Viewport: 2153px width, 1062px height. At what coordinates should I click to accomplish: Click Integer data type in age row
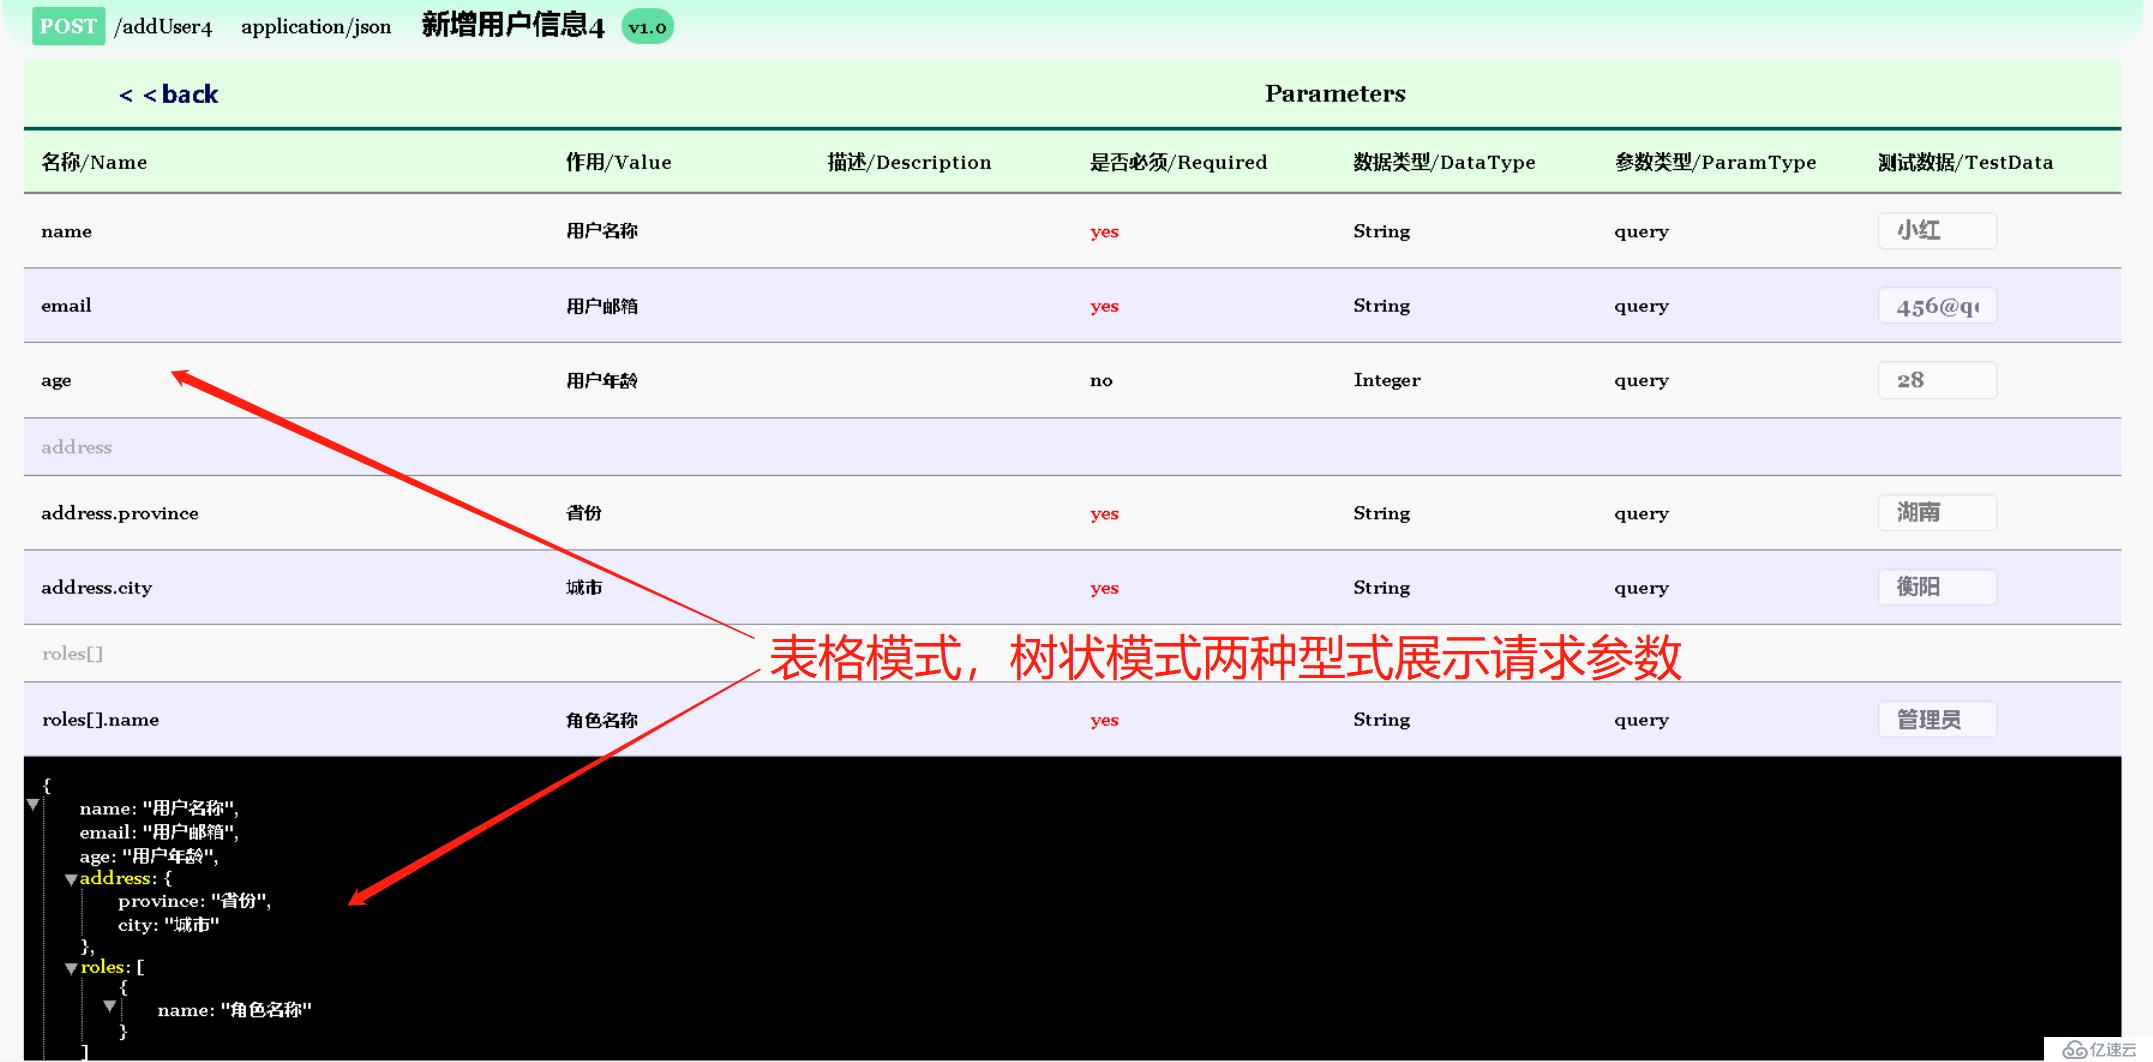tap(1387, 380)
